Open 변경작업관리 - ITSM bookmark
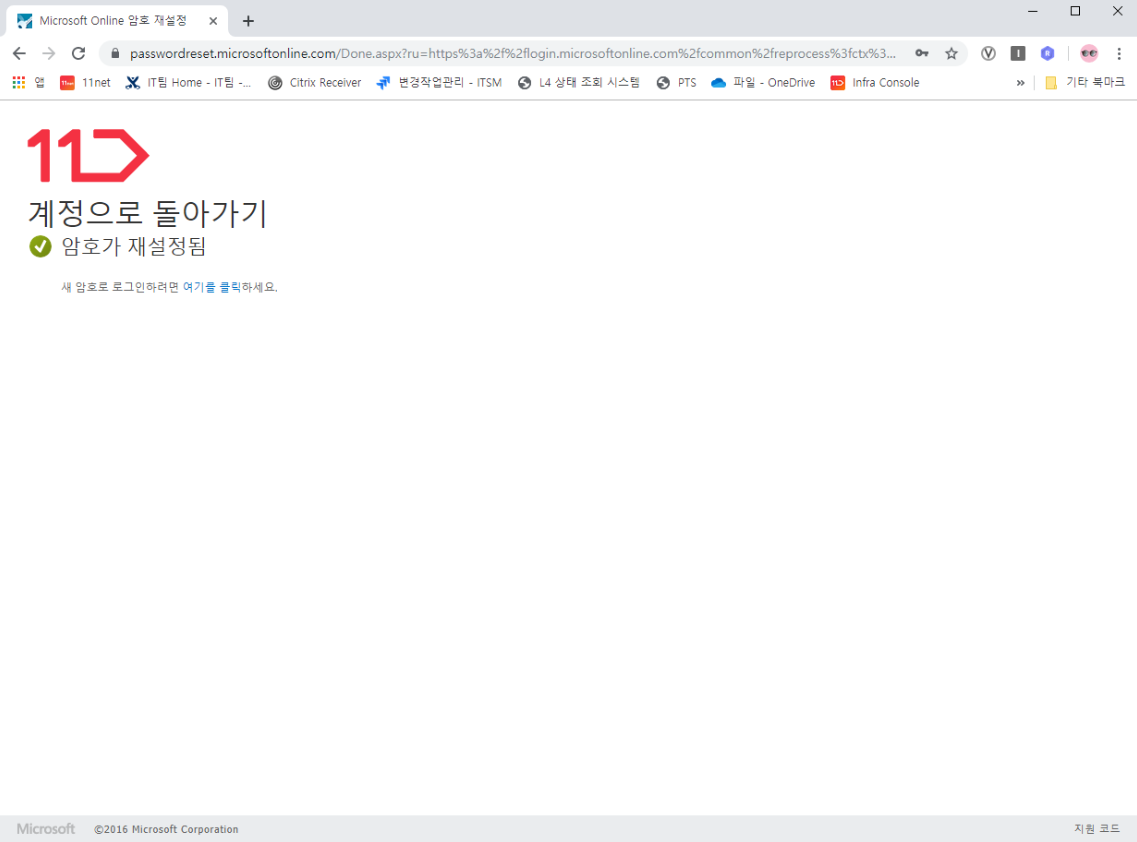Screen dimensions: 1137x842 439,83
